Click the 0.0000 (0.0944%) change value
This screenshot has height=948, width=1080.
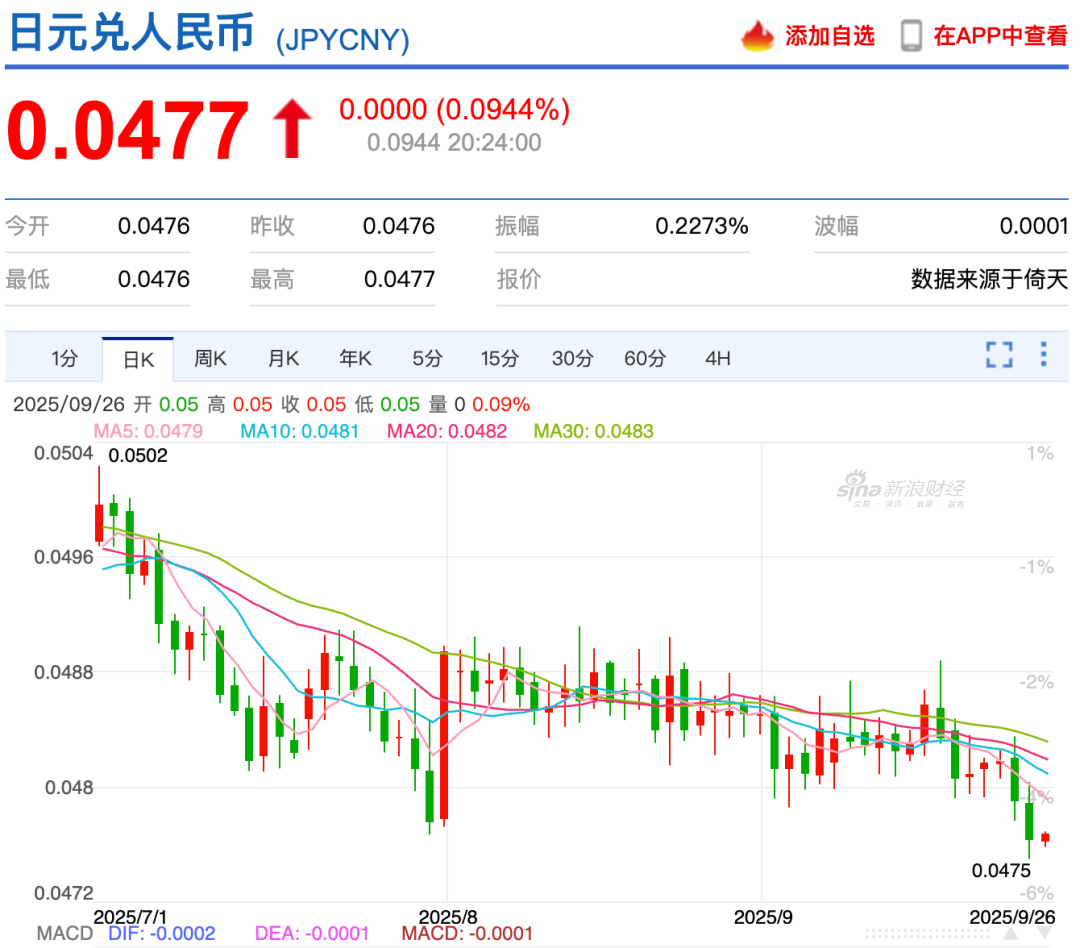click(x=455, y=110)
